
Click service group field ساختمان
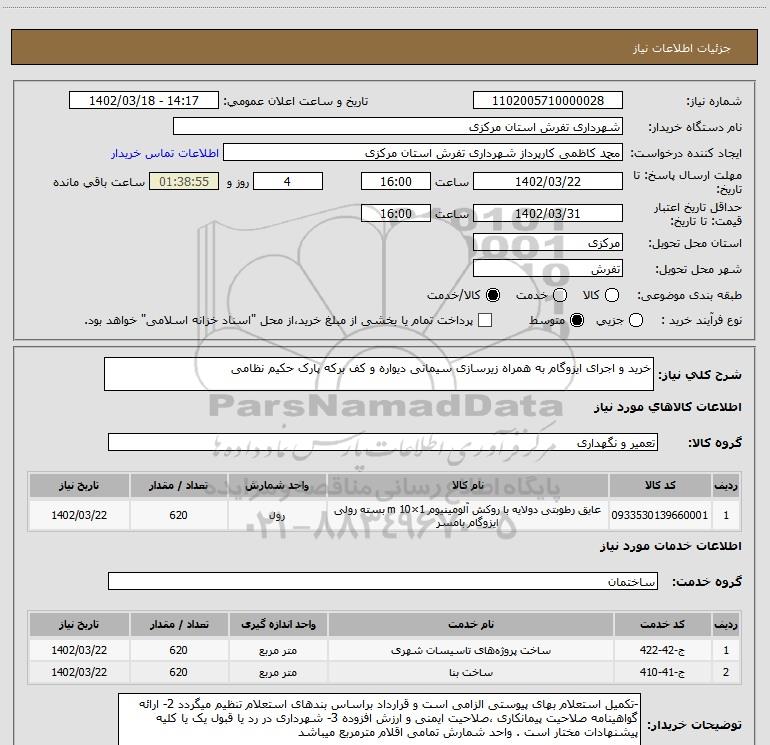(x=383, y=581)
